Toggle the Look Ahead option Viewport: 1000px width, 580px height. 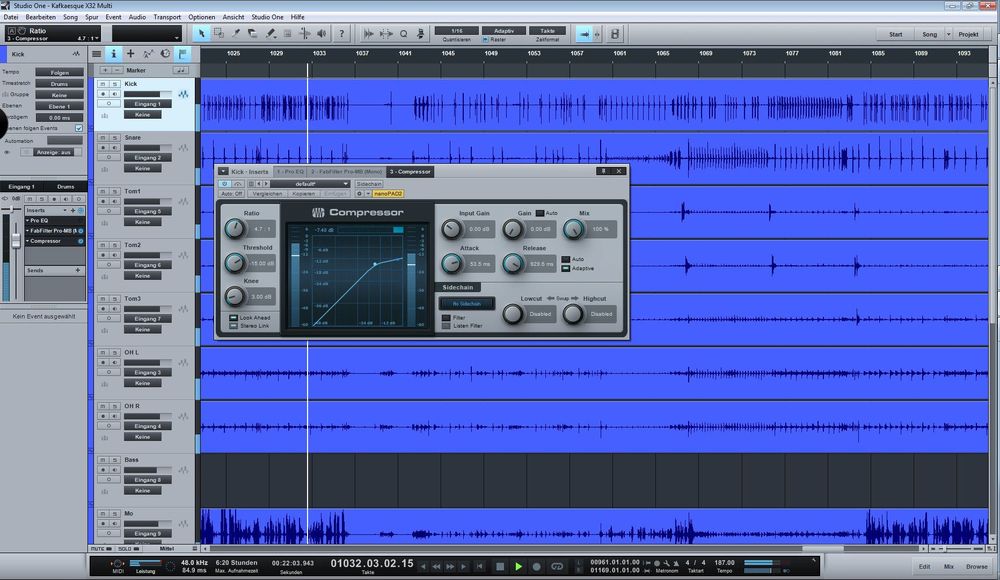[x=233, y=318]
